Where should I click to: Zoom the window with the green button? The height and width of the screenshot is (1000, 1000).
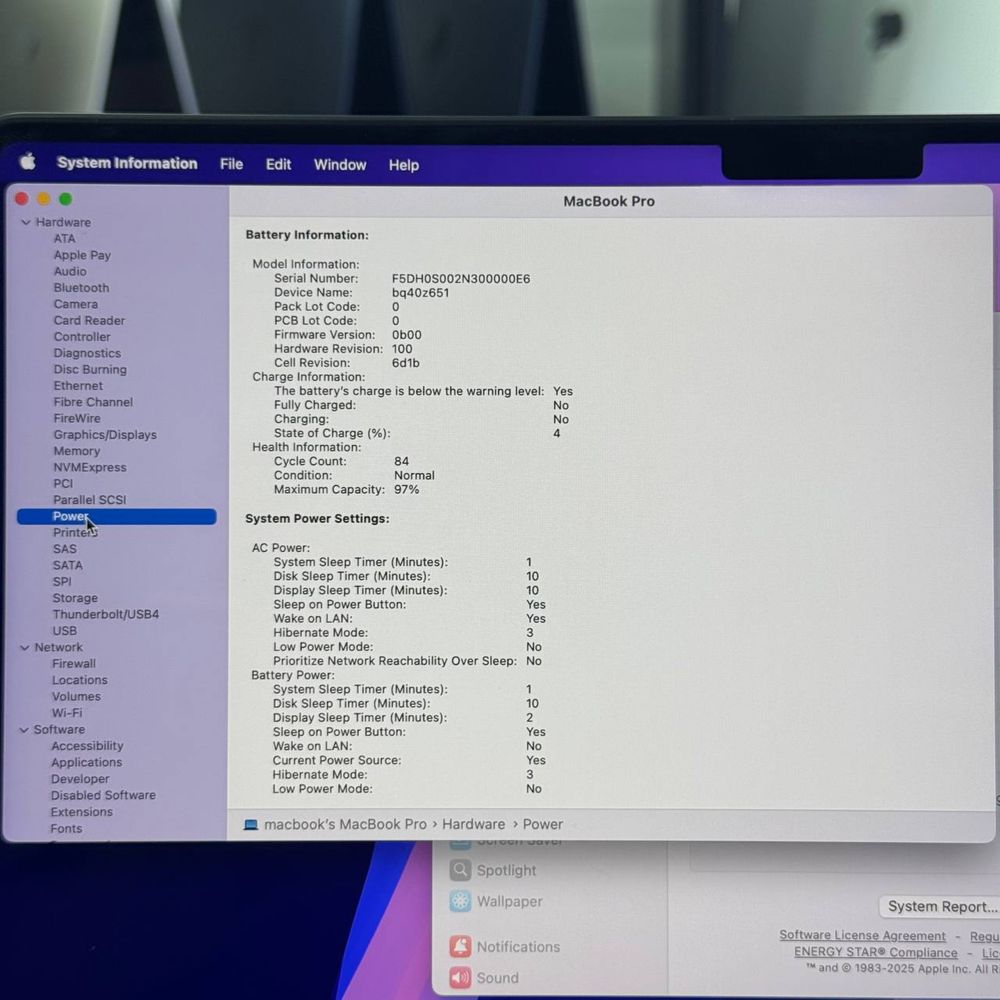point(65,199)
